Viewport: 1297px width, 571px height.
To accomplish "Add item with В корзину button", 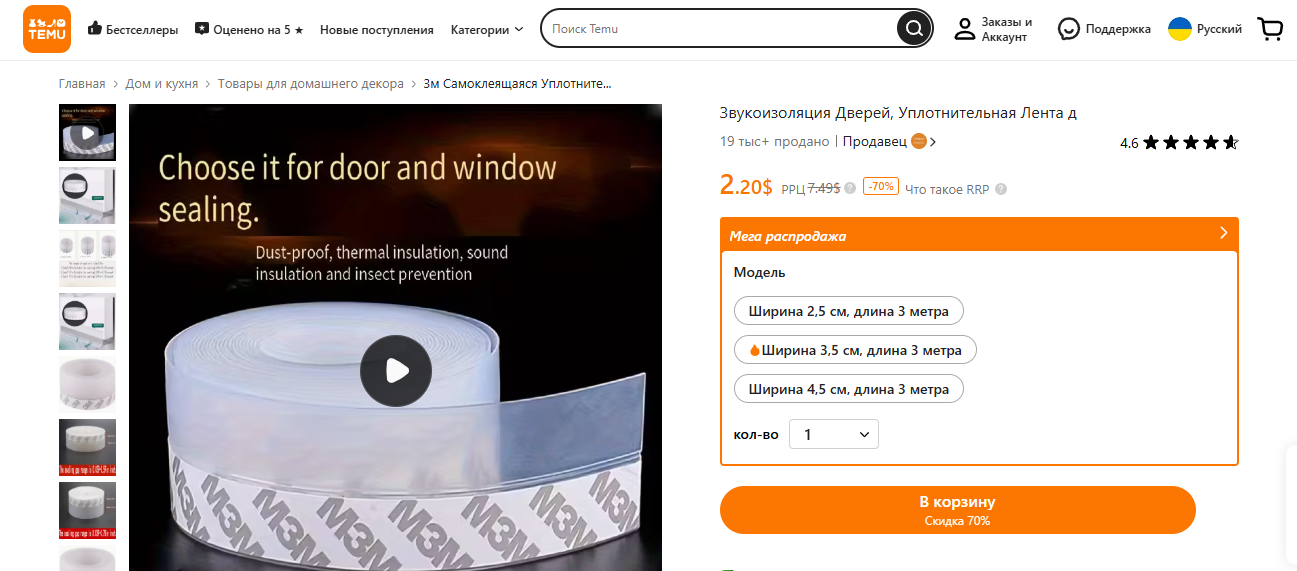I will 957,510.
